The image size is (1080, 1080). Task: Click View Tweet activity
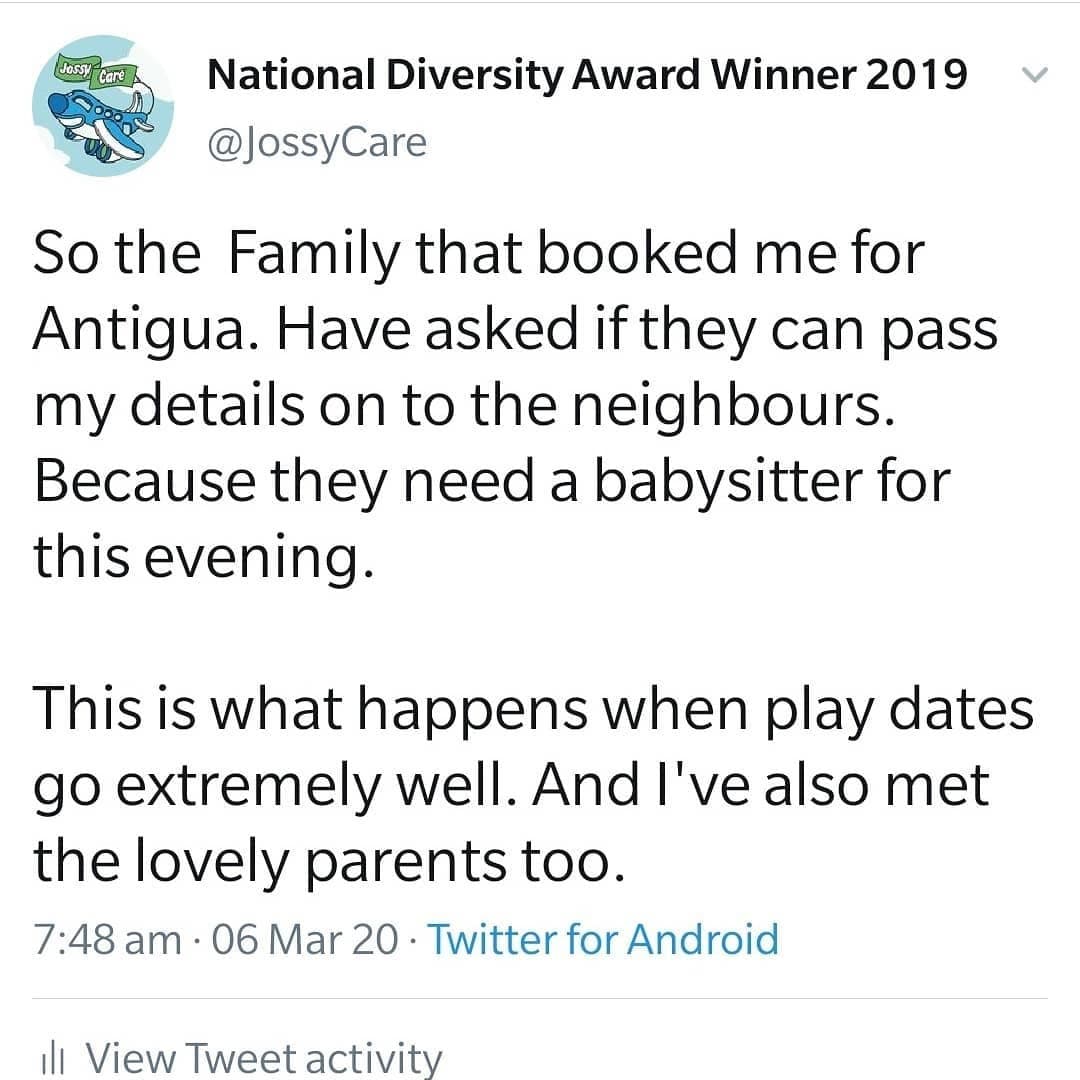click(x=263, y=1059)
